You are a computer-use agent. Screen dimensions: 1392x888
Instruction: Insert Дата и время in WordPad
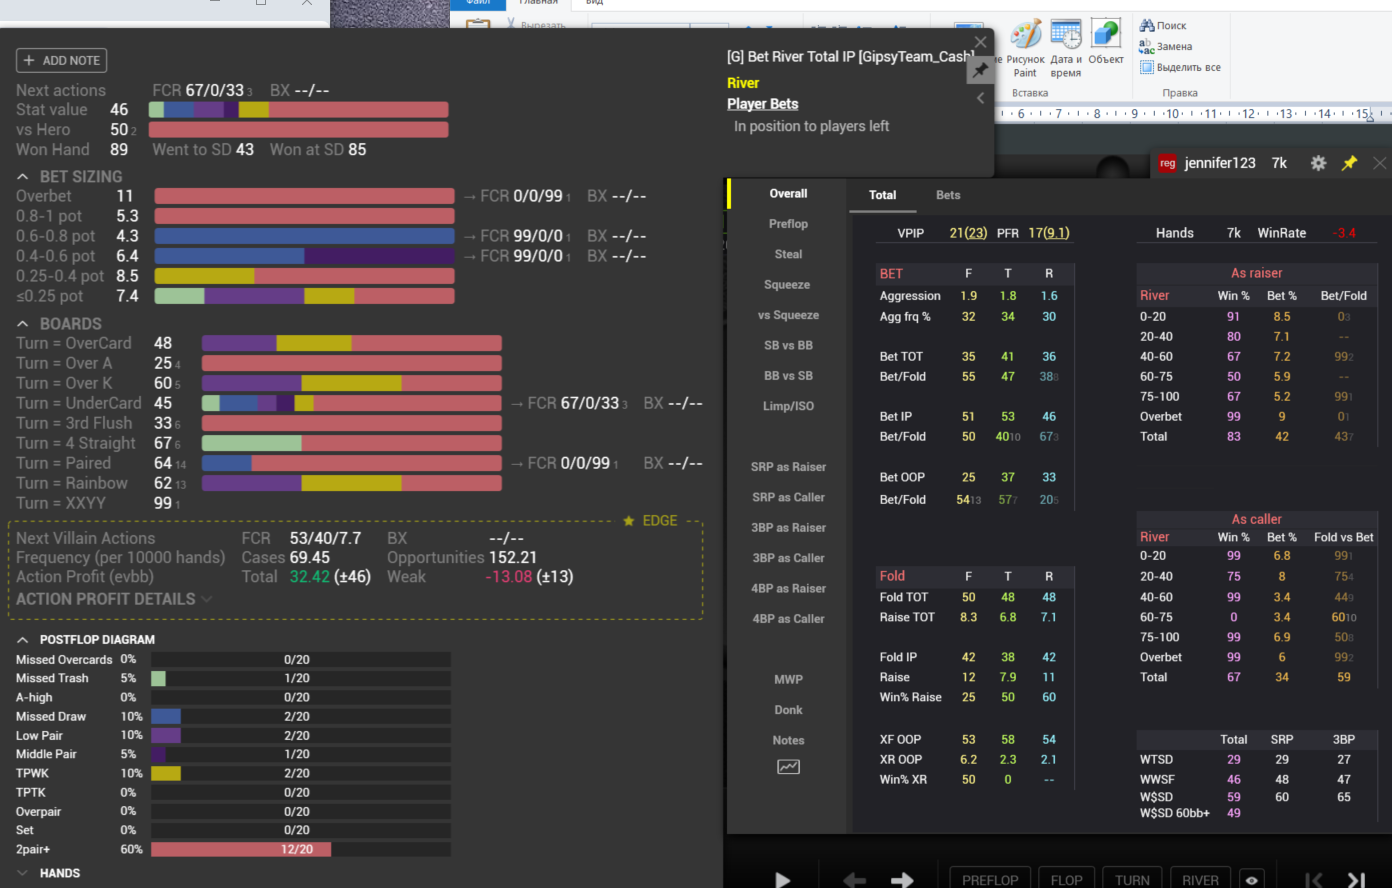click(x=1066, y=47)
